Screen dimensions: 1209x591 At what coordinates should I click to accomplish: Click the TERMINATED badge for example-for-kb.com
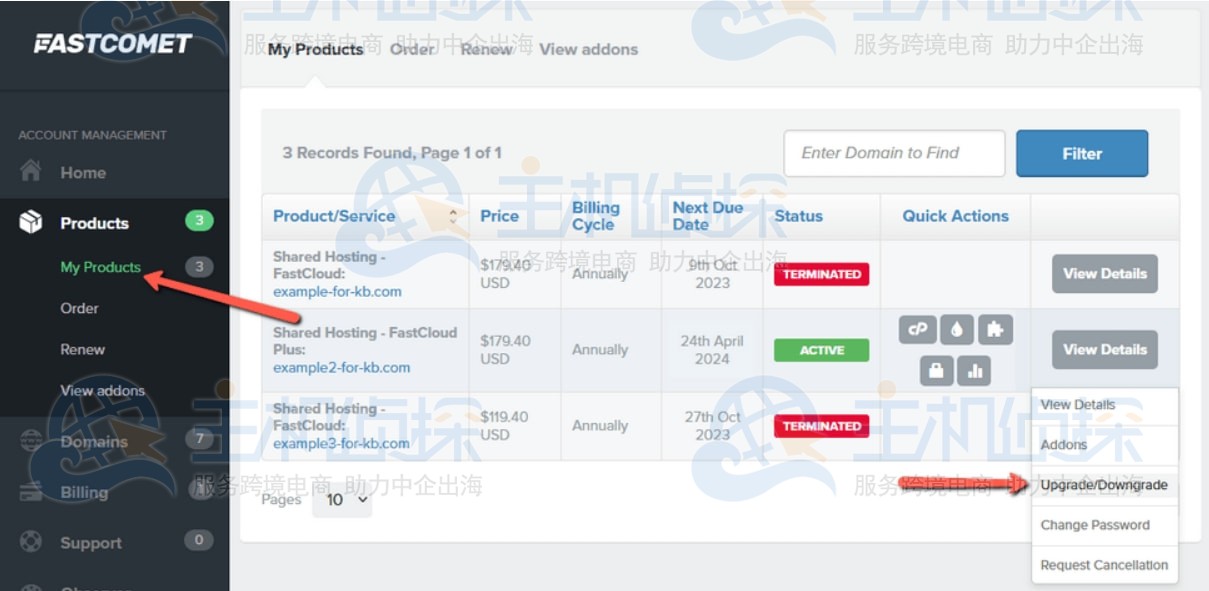pos(821,274)
